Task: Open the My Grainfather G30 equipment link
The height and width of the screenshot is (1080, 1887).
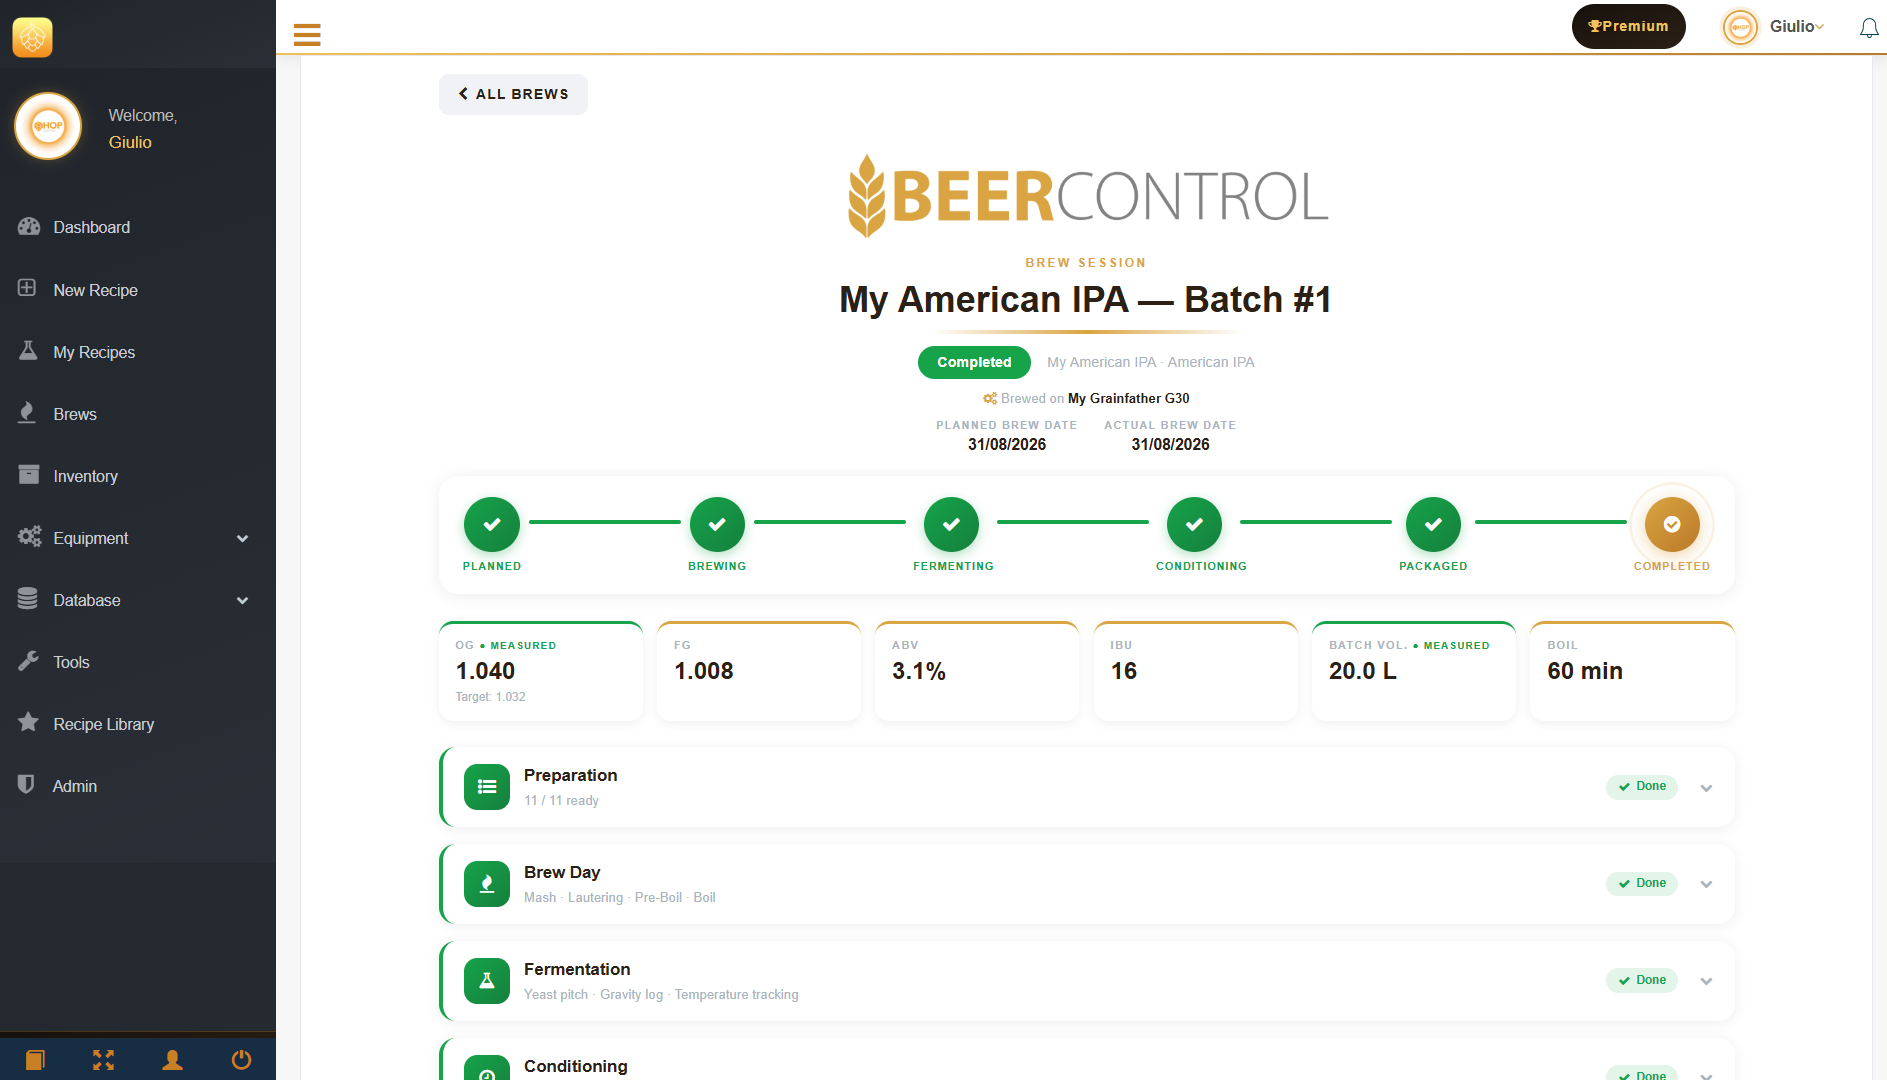Action: [x=1128, y=398]
